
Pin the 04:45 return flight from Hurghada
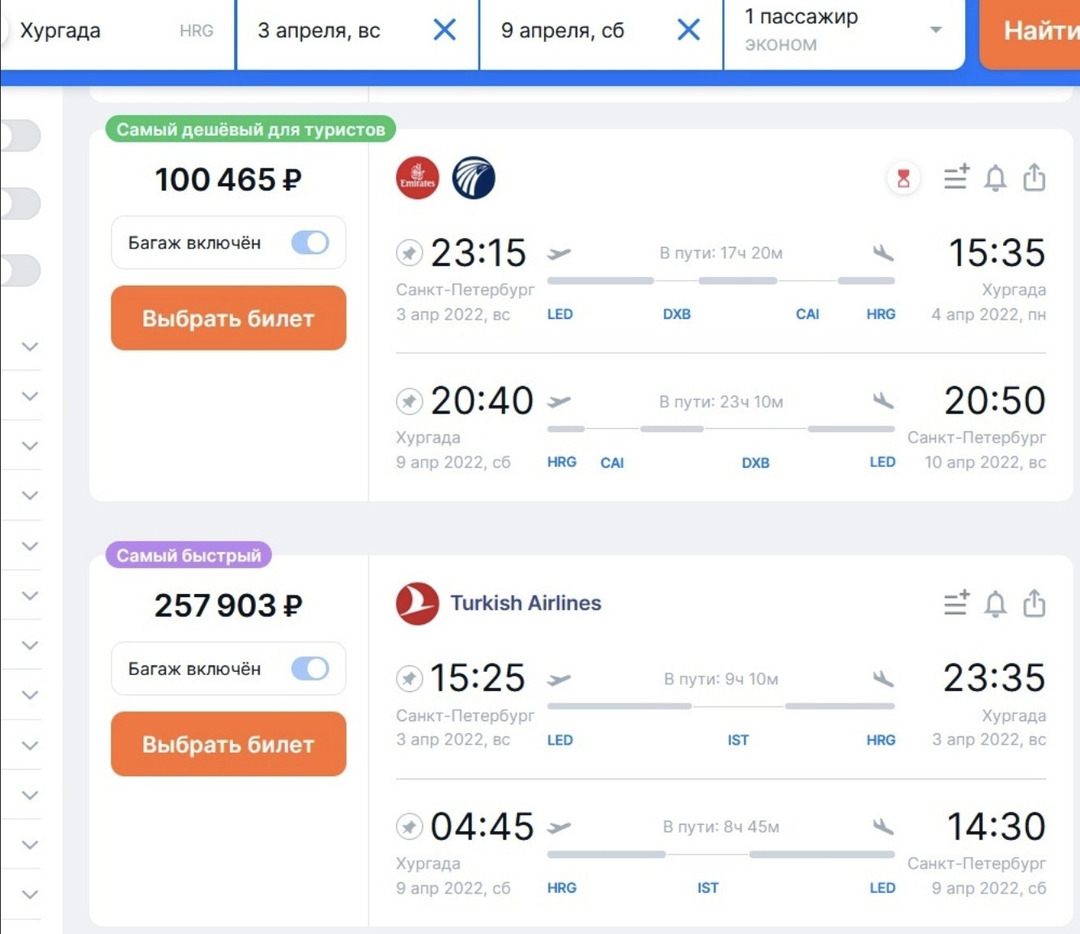(409, 828)
